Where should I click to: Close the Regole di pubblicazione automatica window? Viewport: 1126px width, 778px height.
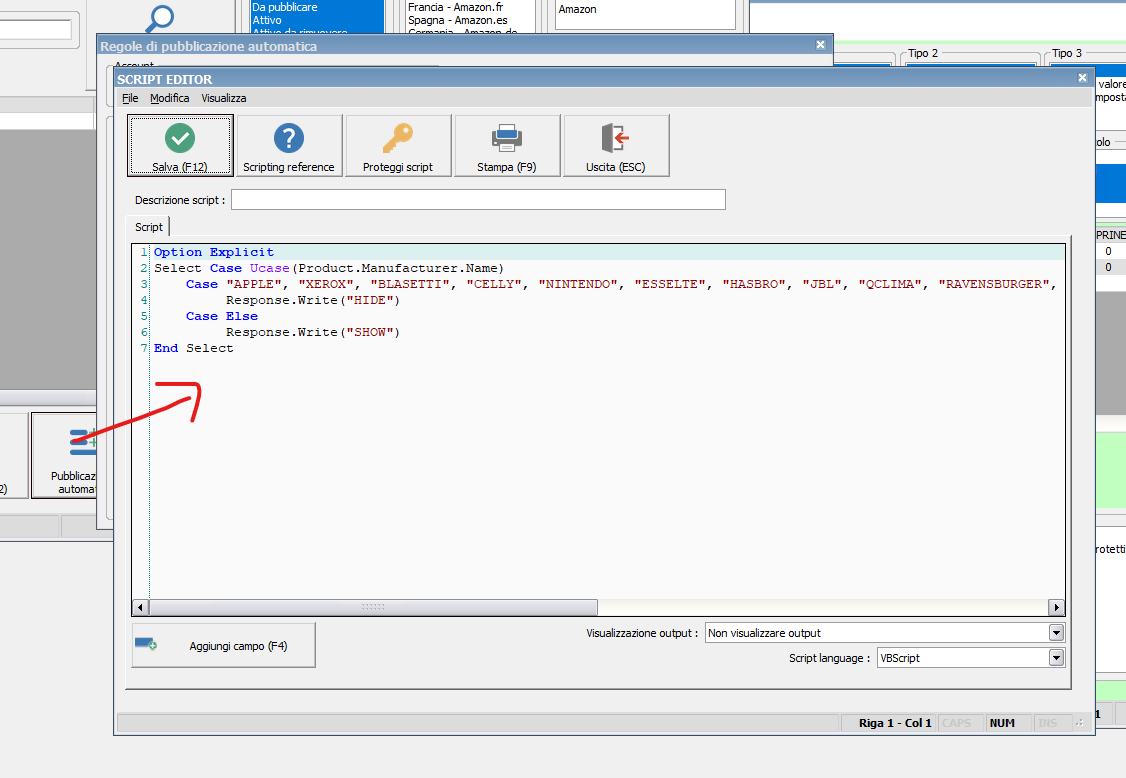pyautogui.click(x=820, y=45)
